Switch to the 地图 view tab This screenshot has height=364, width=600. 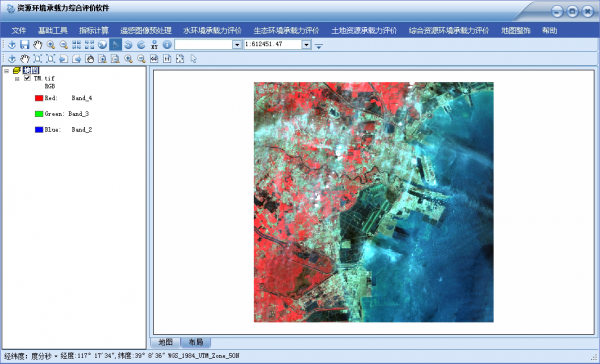pyautogui.click(x=166, y=342)
